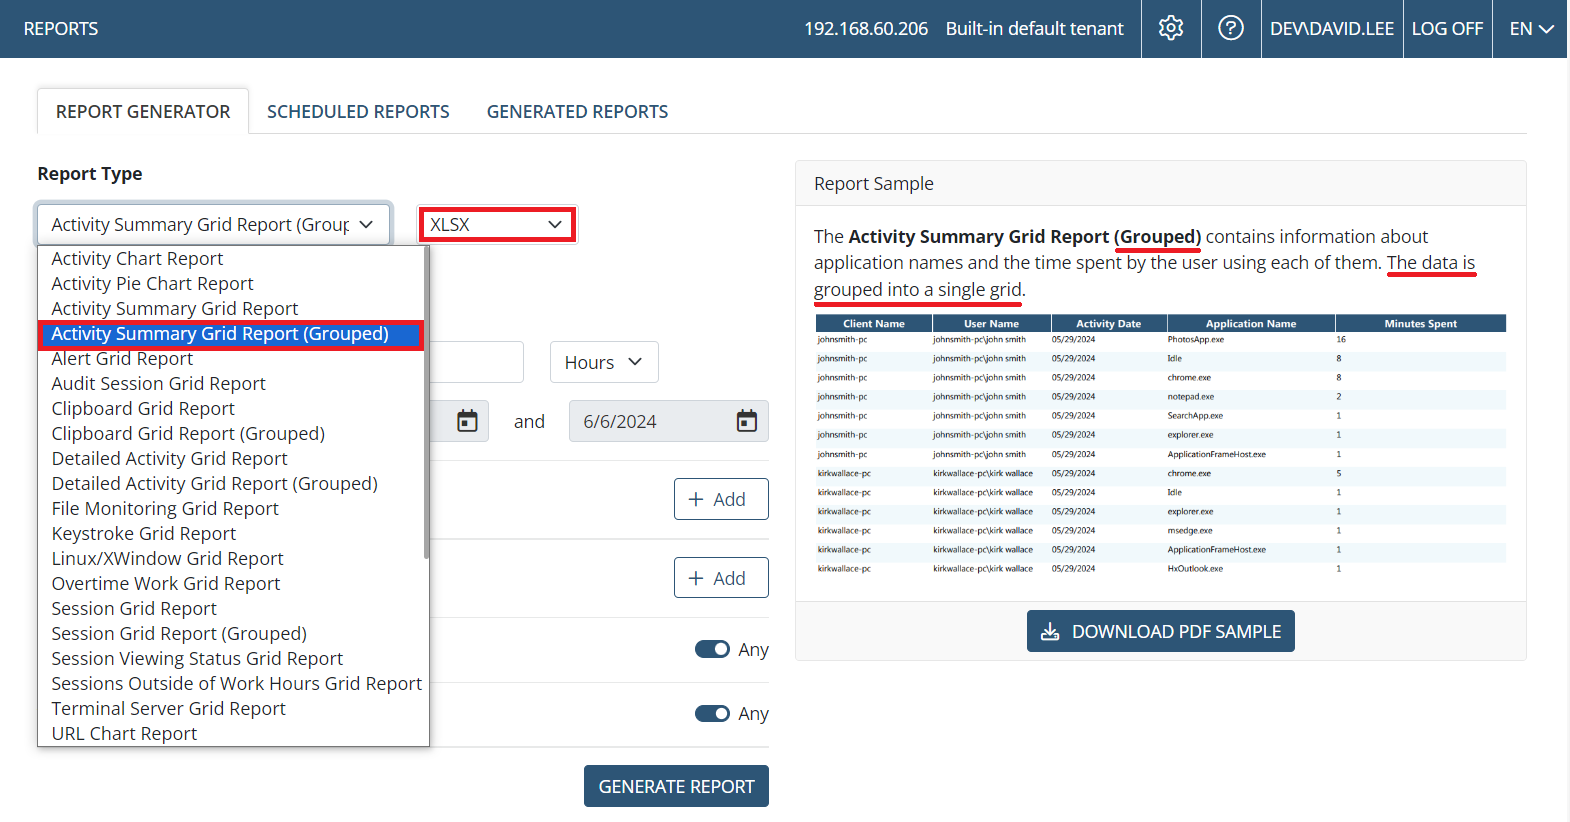Click the plus icon on the upper Add button
The width and height of the screenshot is (1570, 822).
[696, 499]
